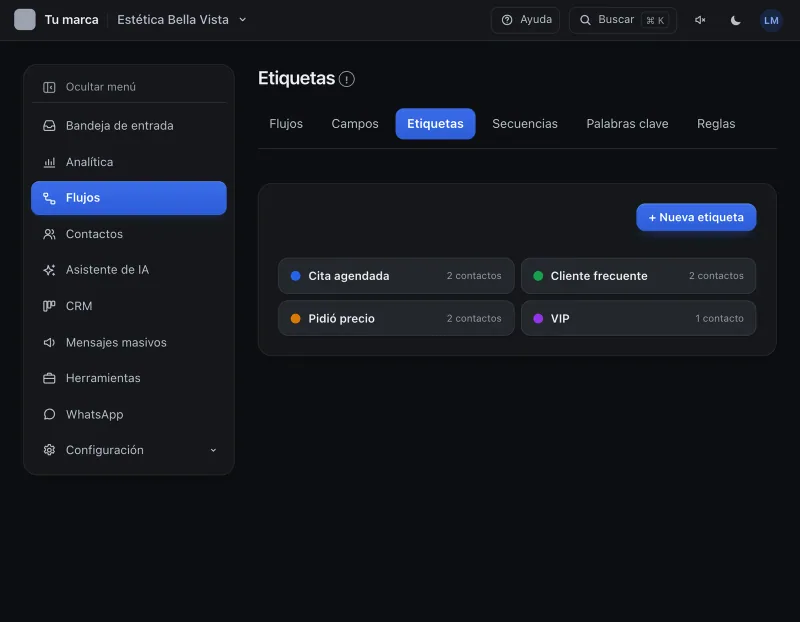This screenshot has height=622, width=800.
Task: Expand the Configuración chevron
Action: (x=213, y=450)
